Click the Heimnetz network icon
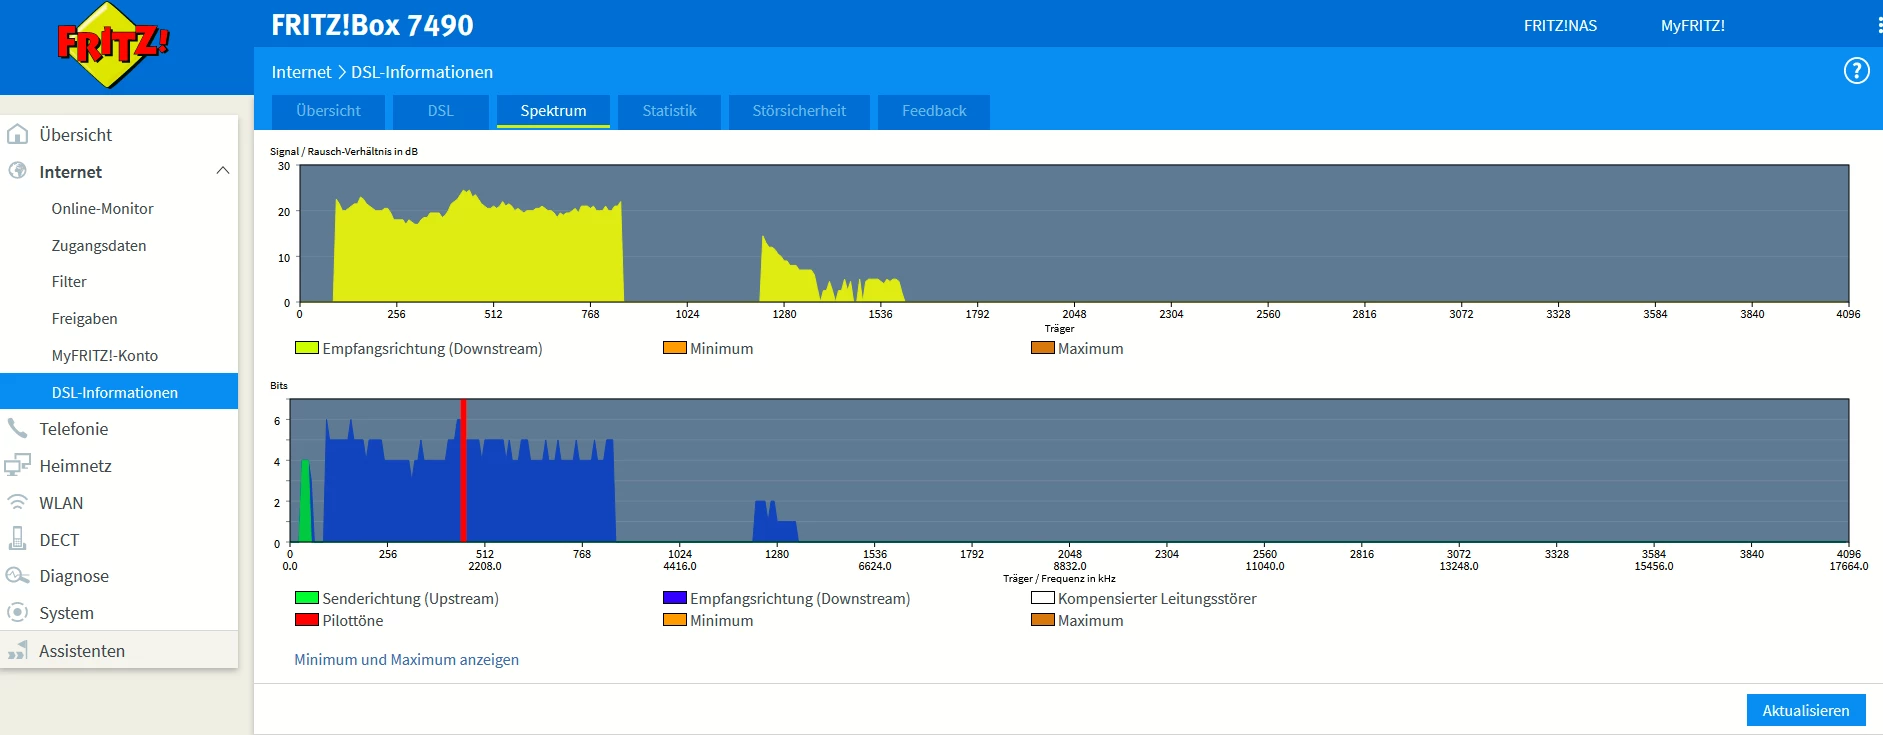This screenshot has width=1883, height=735. pyautogui.click(x=17, y=465)
